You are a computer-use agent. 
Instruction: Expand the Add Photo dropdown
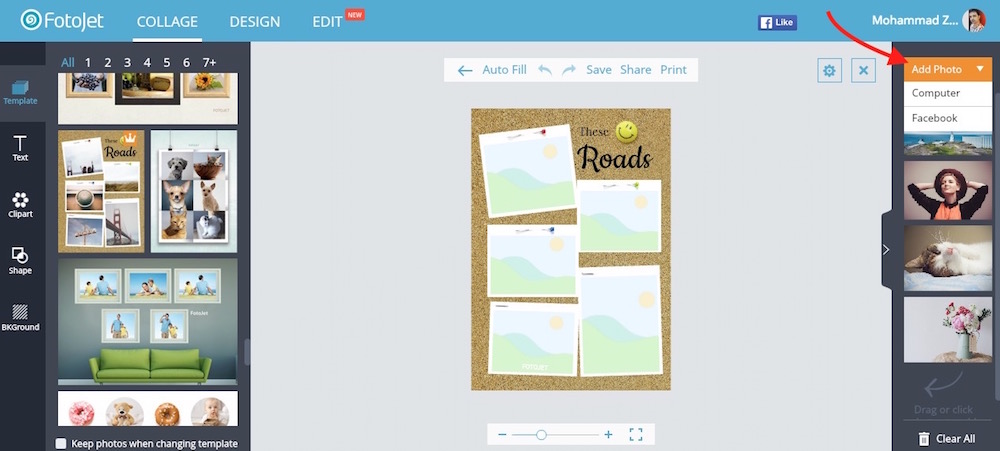947,69
